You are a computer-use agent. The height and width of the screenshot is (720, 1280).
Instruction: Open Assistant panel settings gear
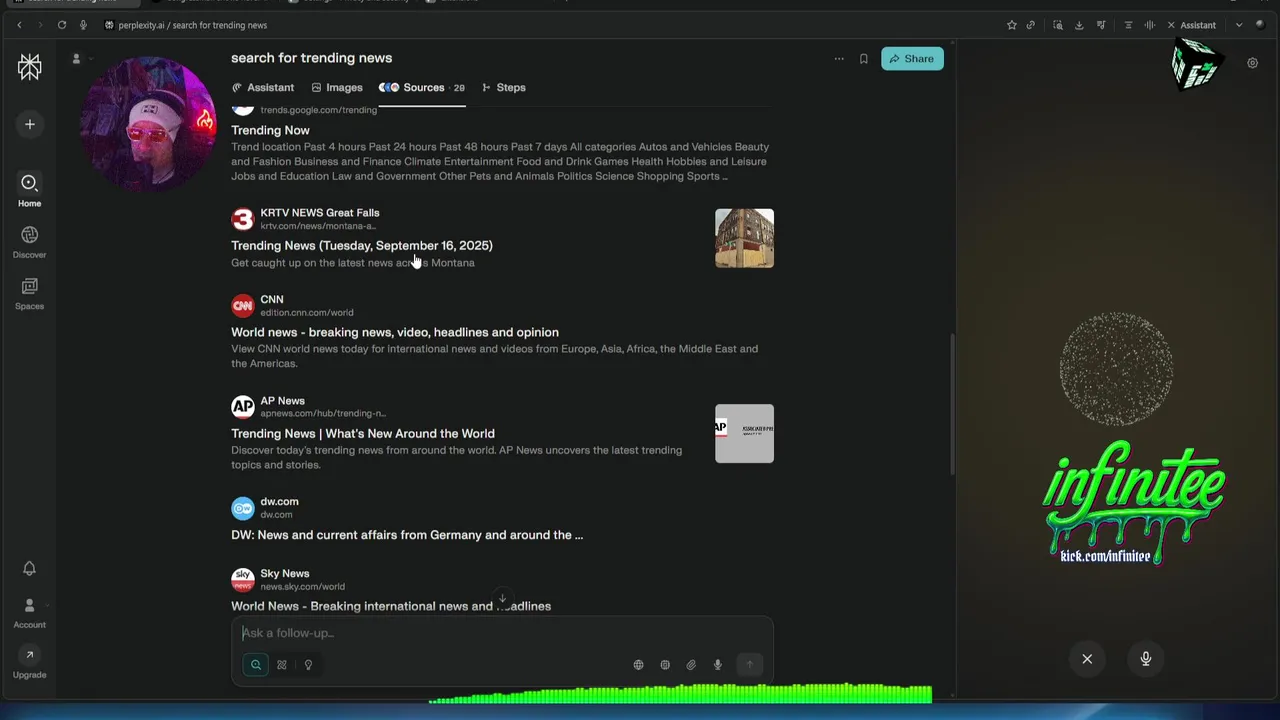coord(1252,63)
